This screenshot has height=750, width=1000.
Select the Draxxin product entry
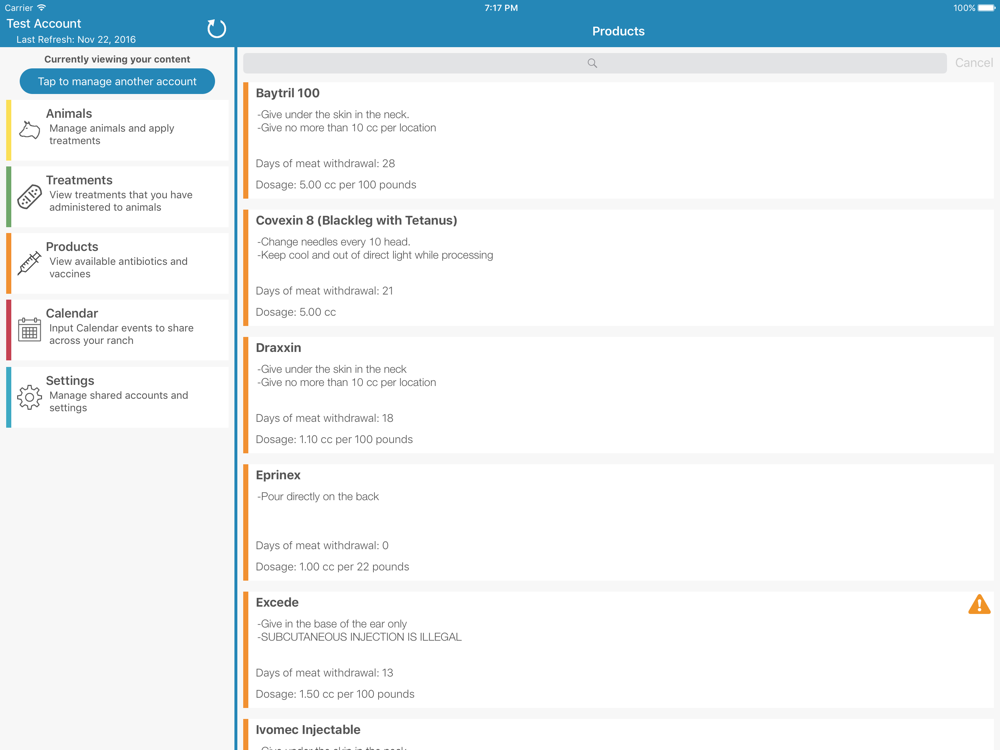point(618,395)
